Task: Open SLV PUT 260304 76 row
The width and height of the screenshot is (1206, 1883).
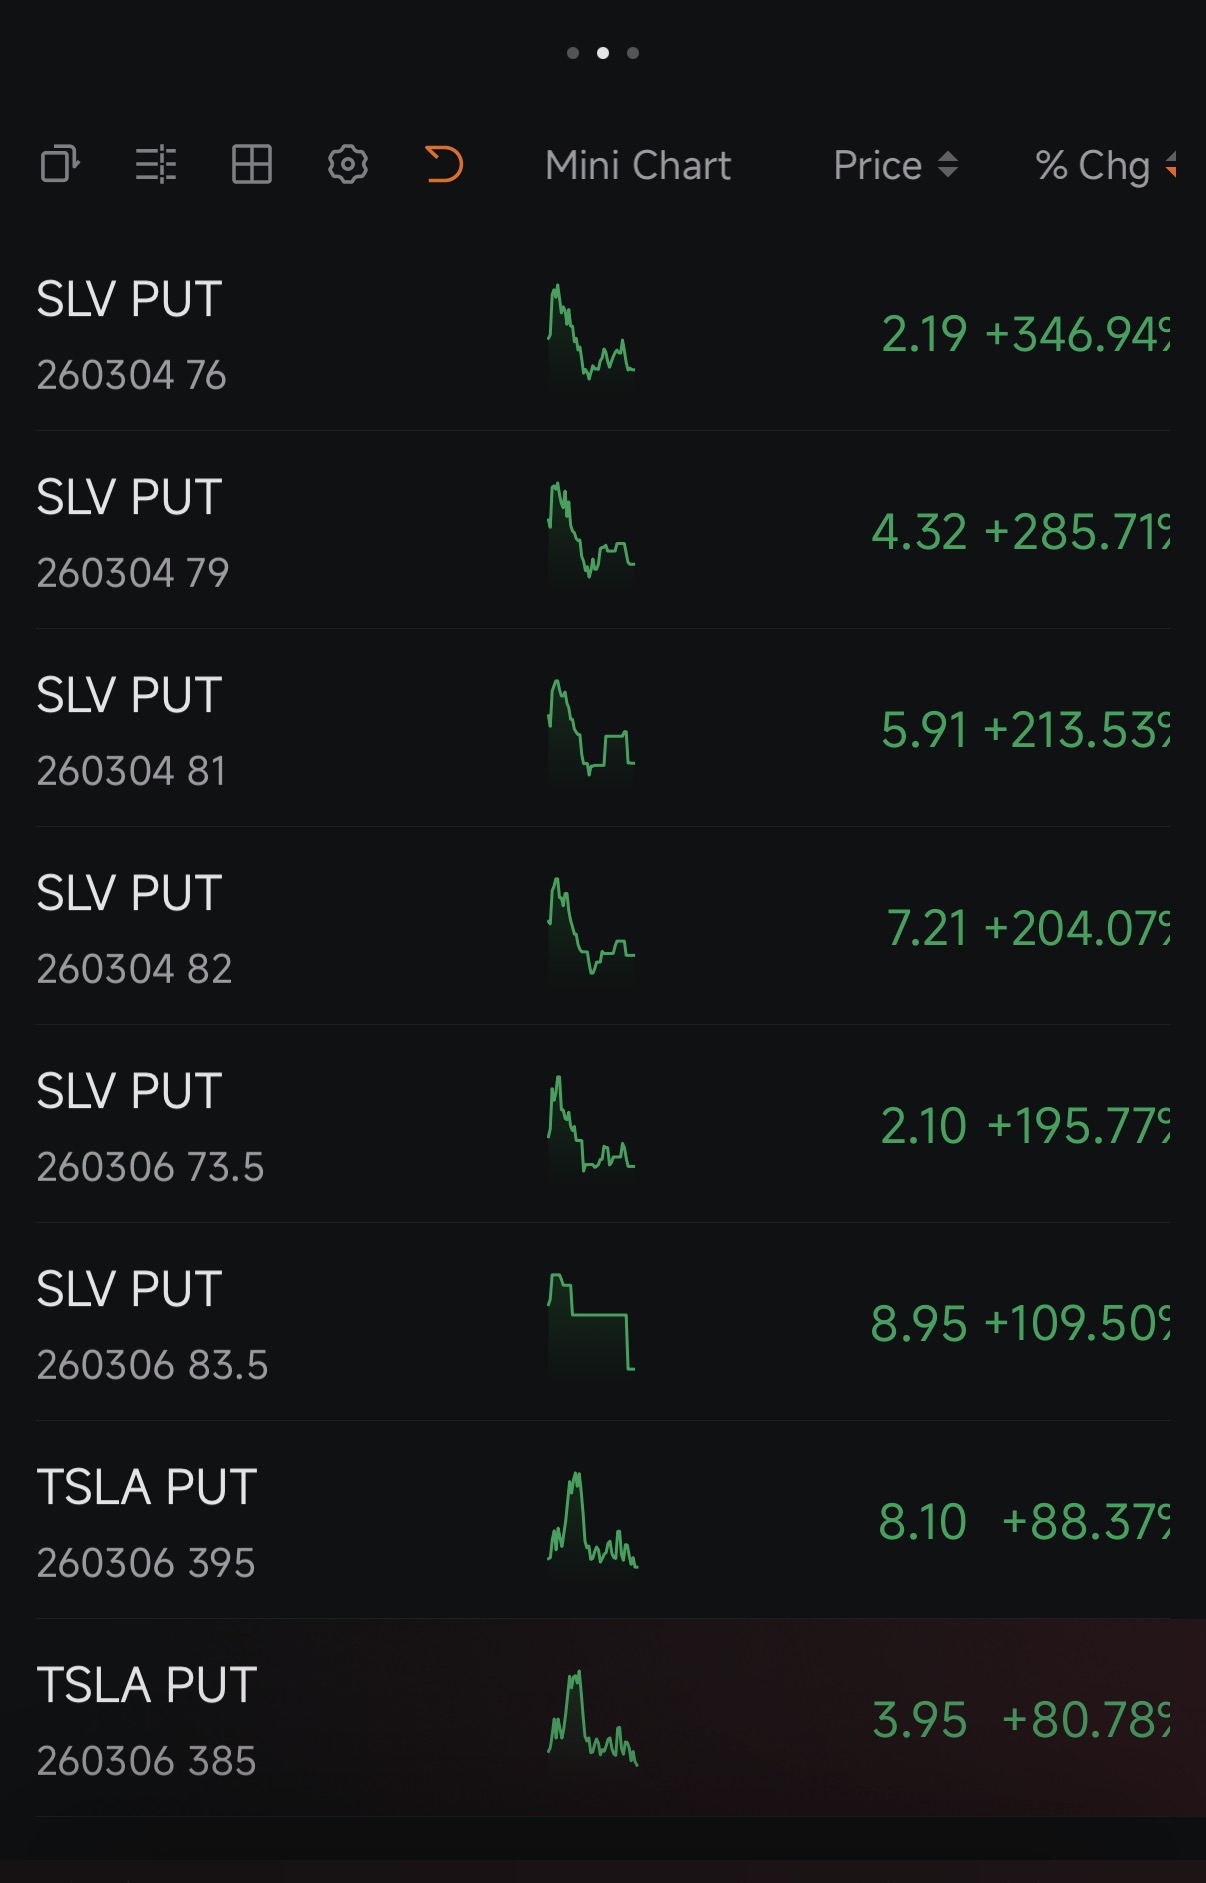Action: [x=603, y=333]
